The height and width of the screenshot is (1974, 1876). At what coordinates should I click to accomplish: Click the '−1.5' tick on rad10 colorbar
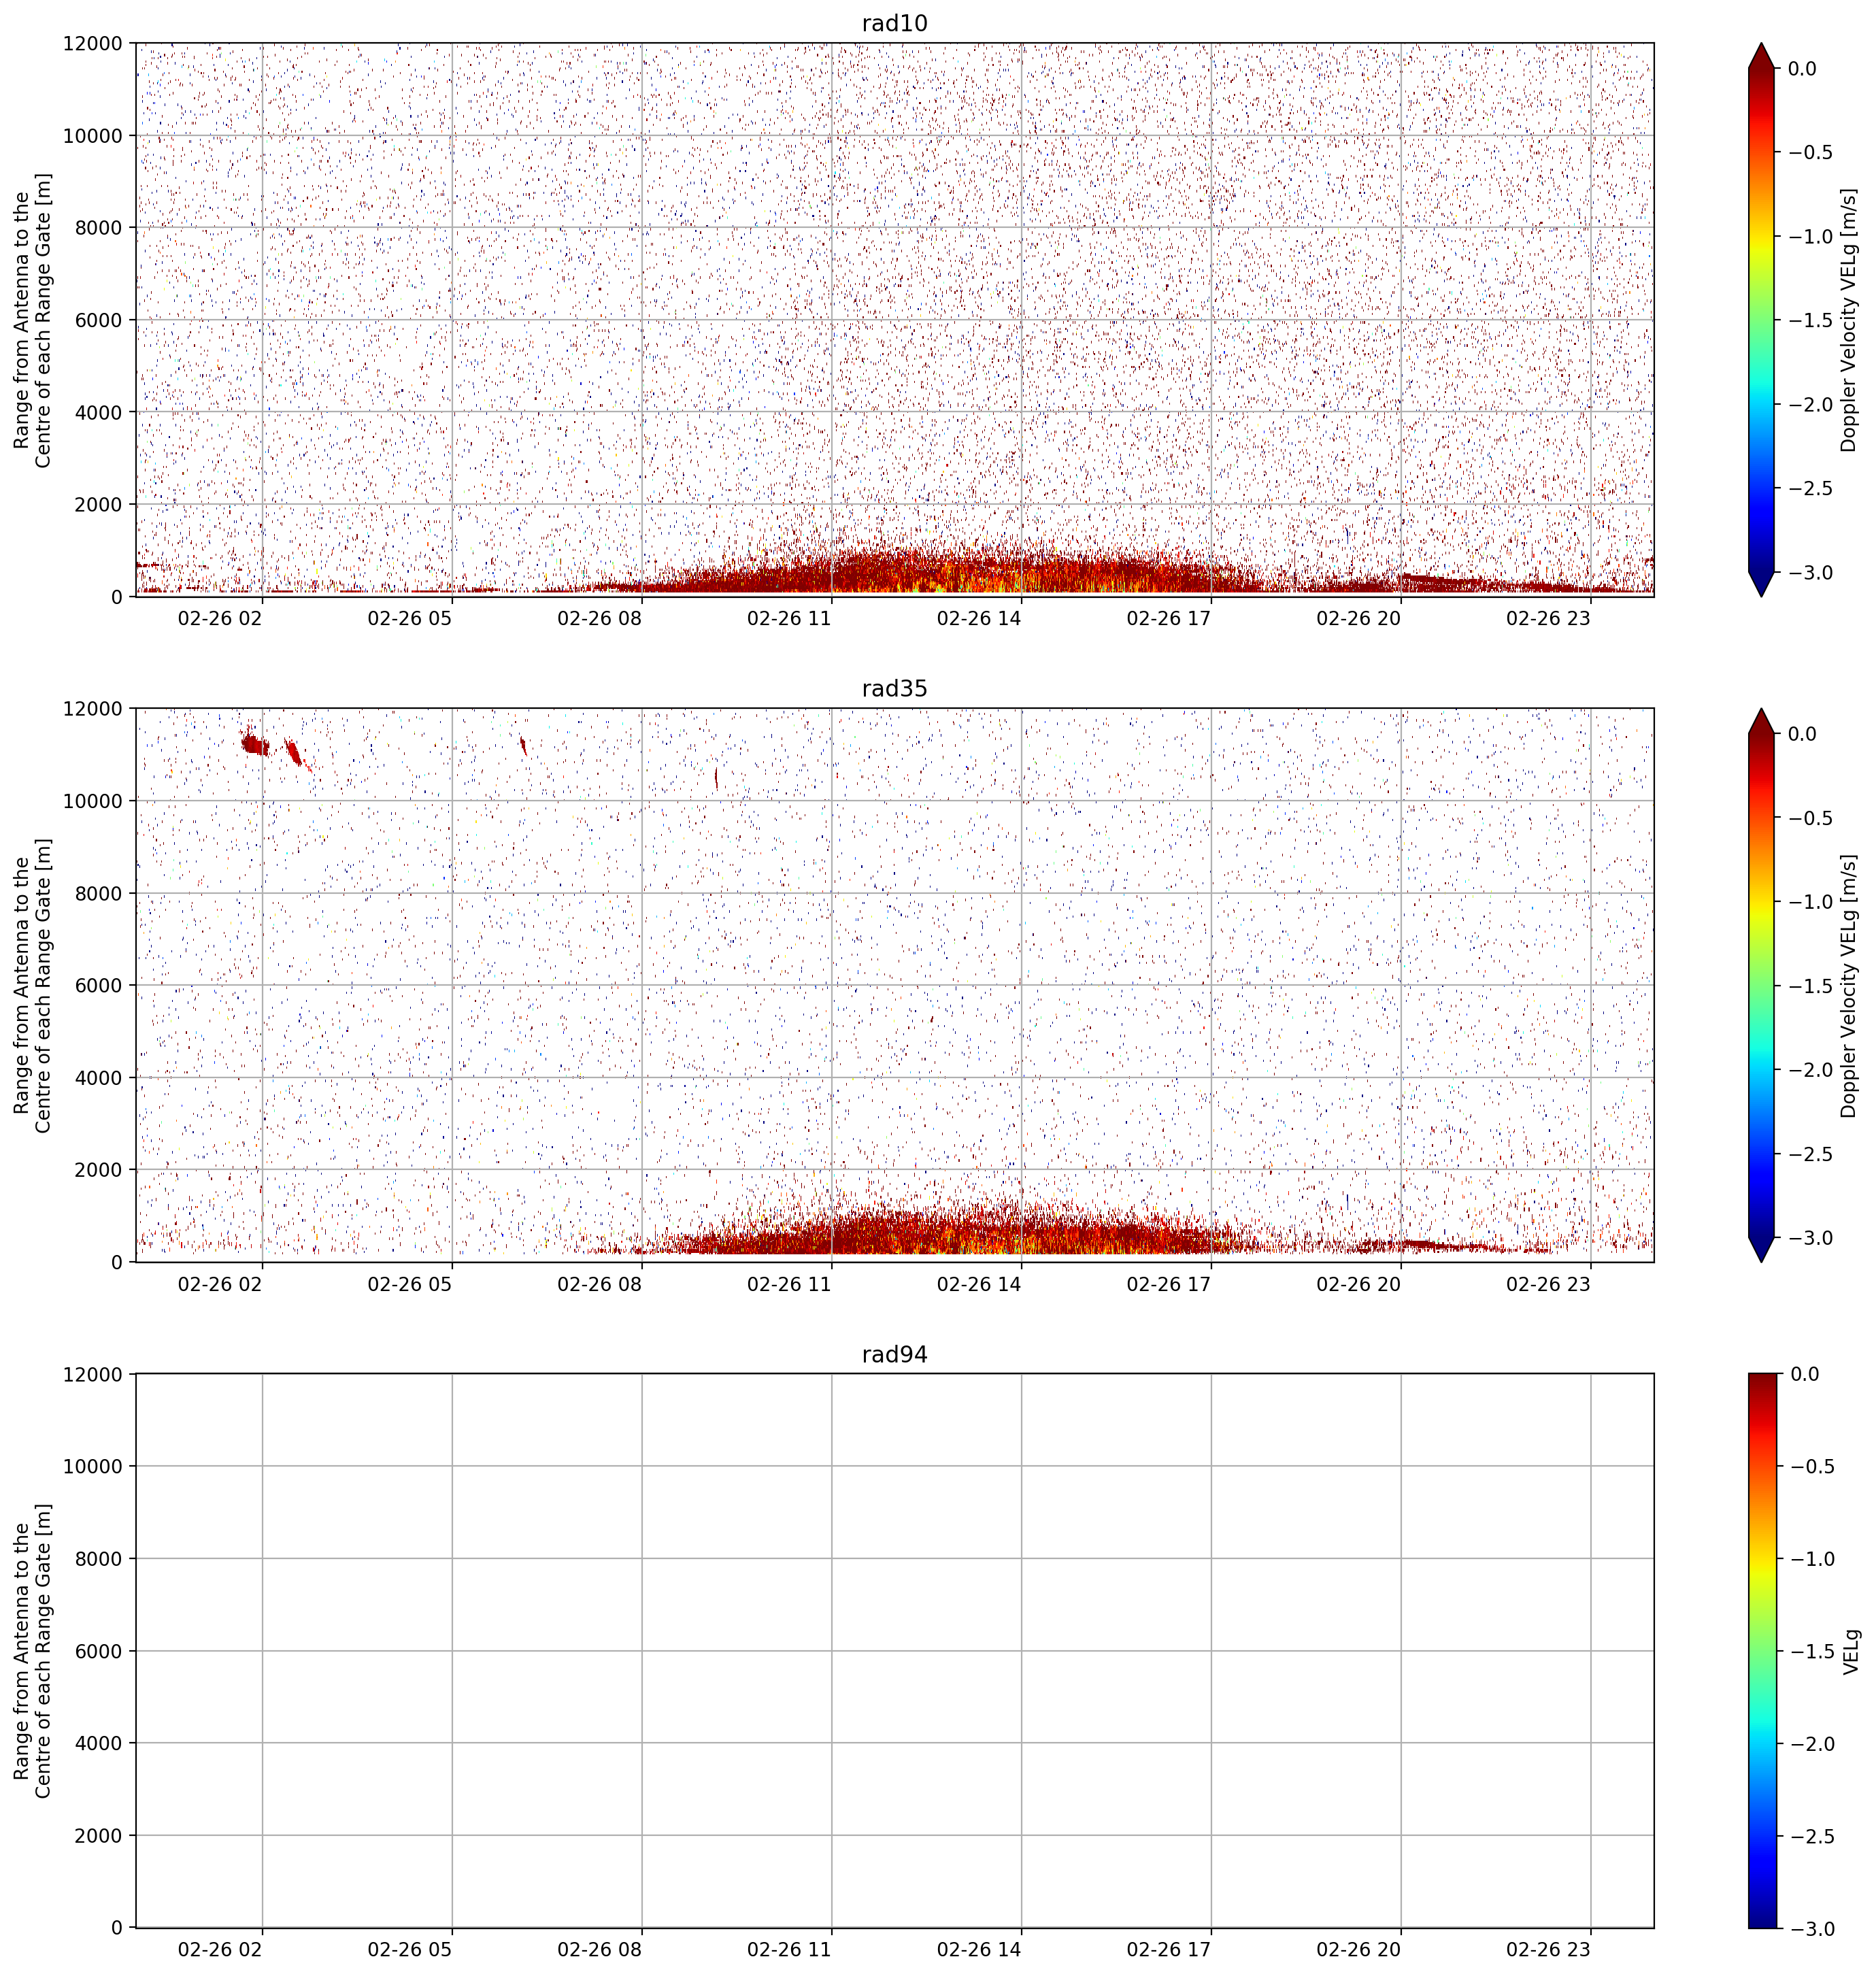click(x=1810, y=320)
